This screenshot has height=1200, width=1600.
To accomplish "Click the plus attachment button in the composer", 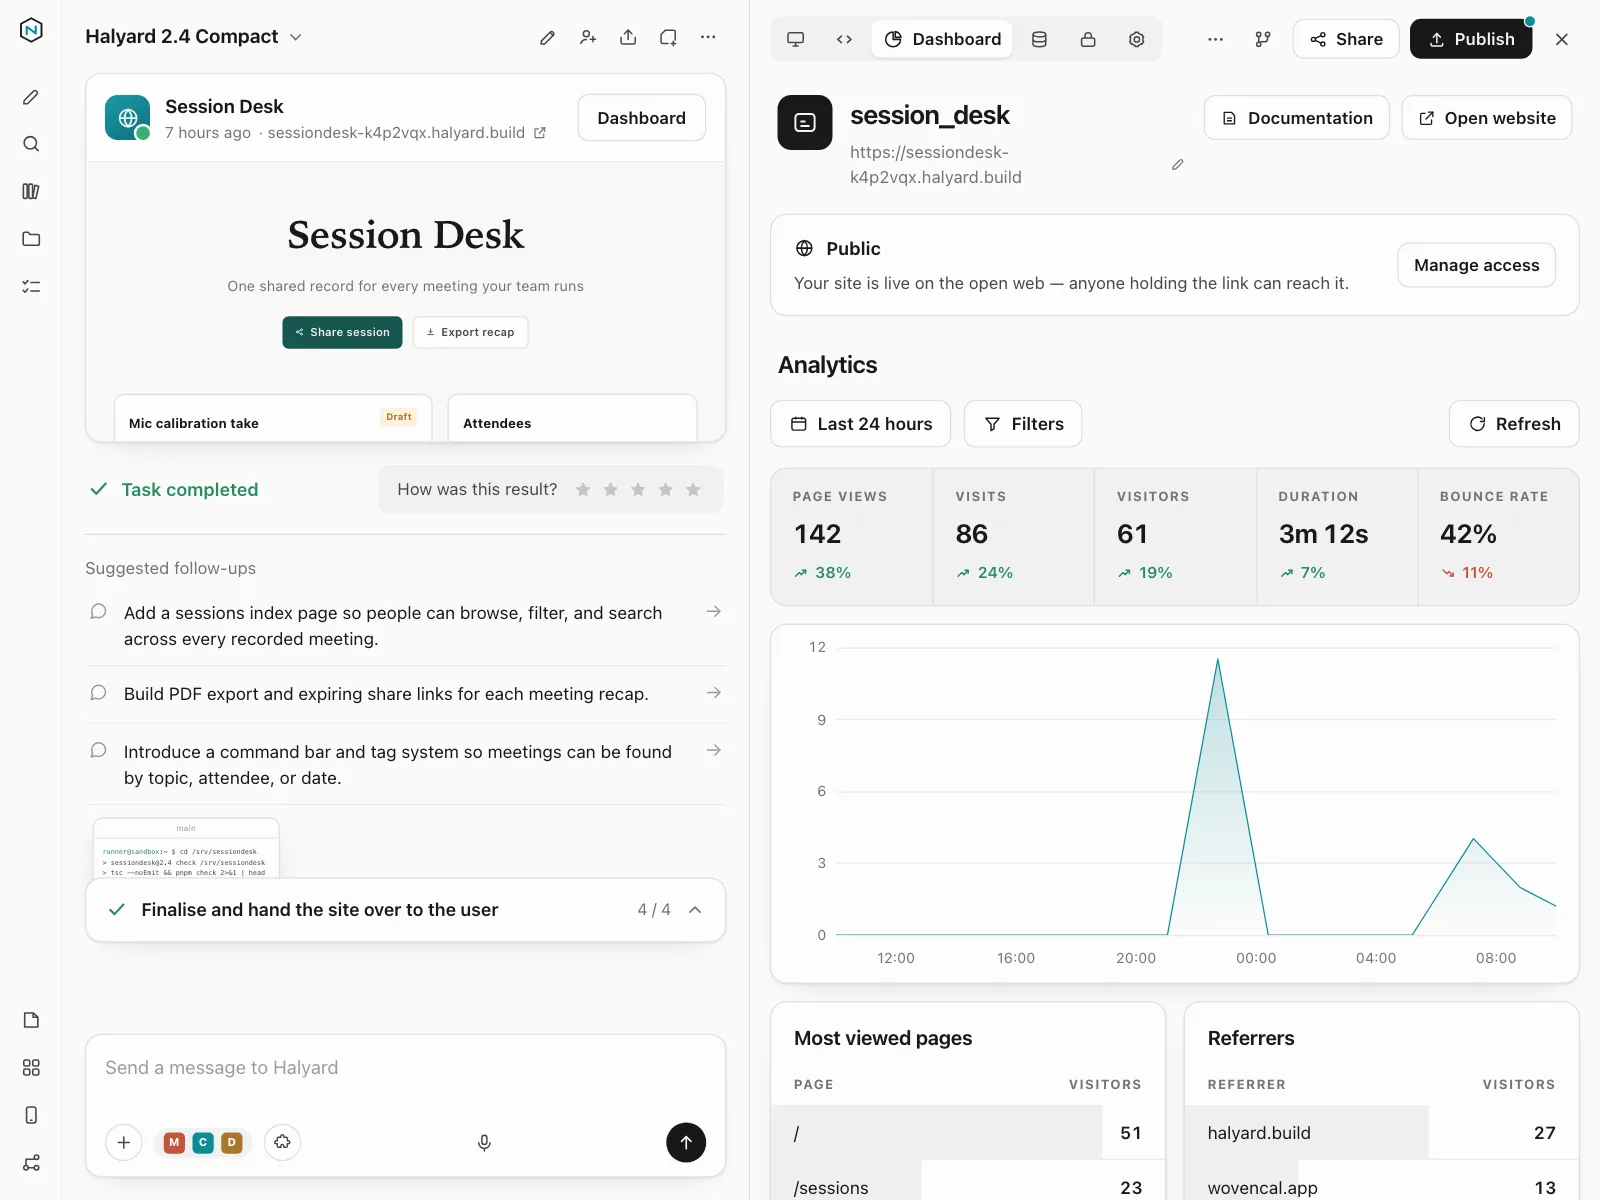I will tap(124, 1142).
